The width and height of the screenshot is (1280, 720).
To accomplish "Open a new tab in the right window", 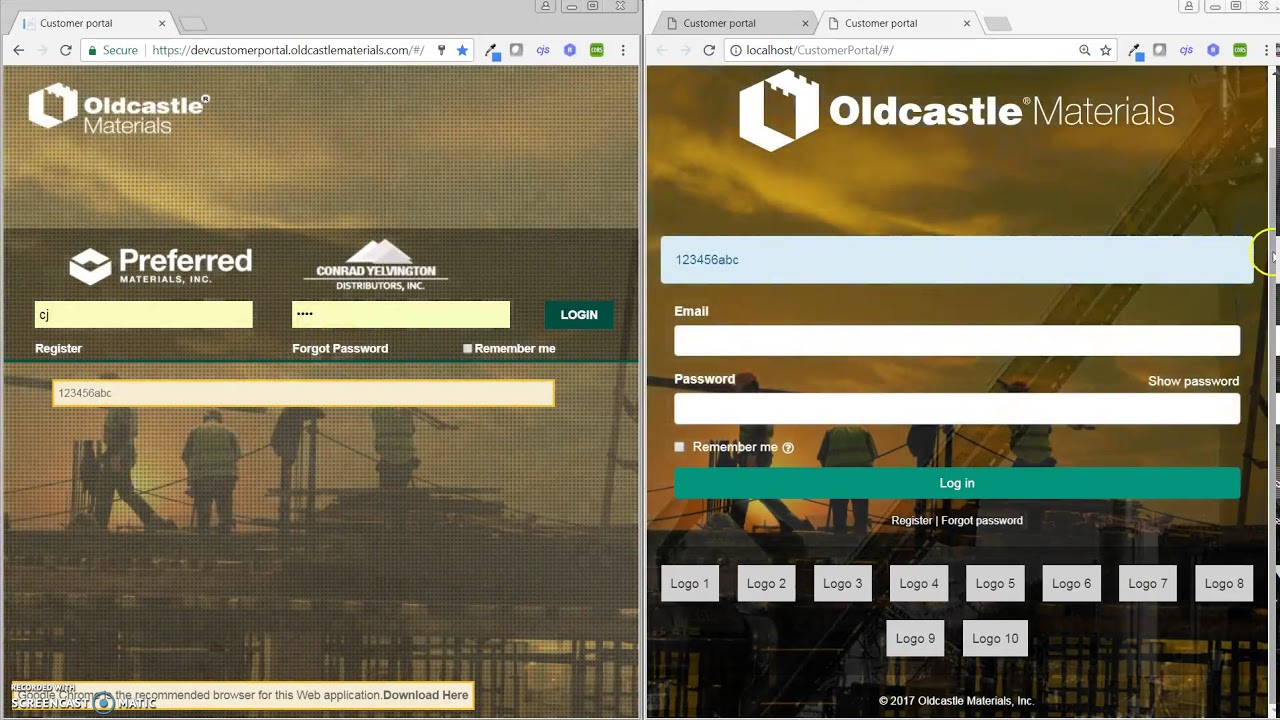I will click(997, 23).
